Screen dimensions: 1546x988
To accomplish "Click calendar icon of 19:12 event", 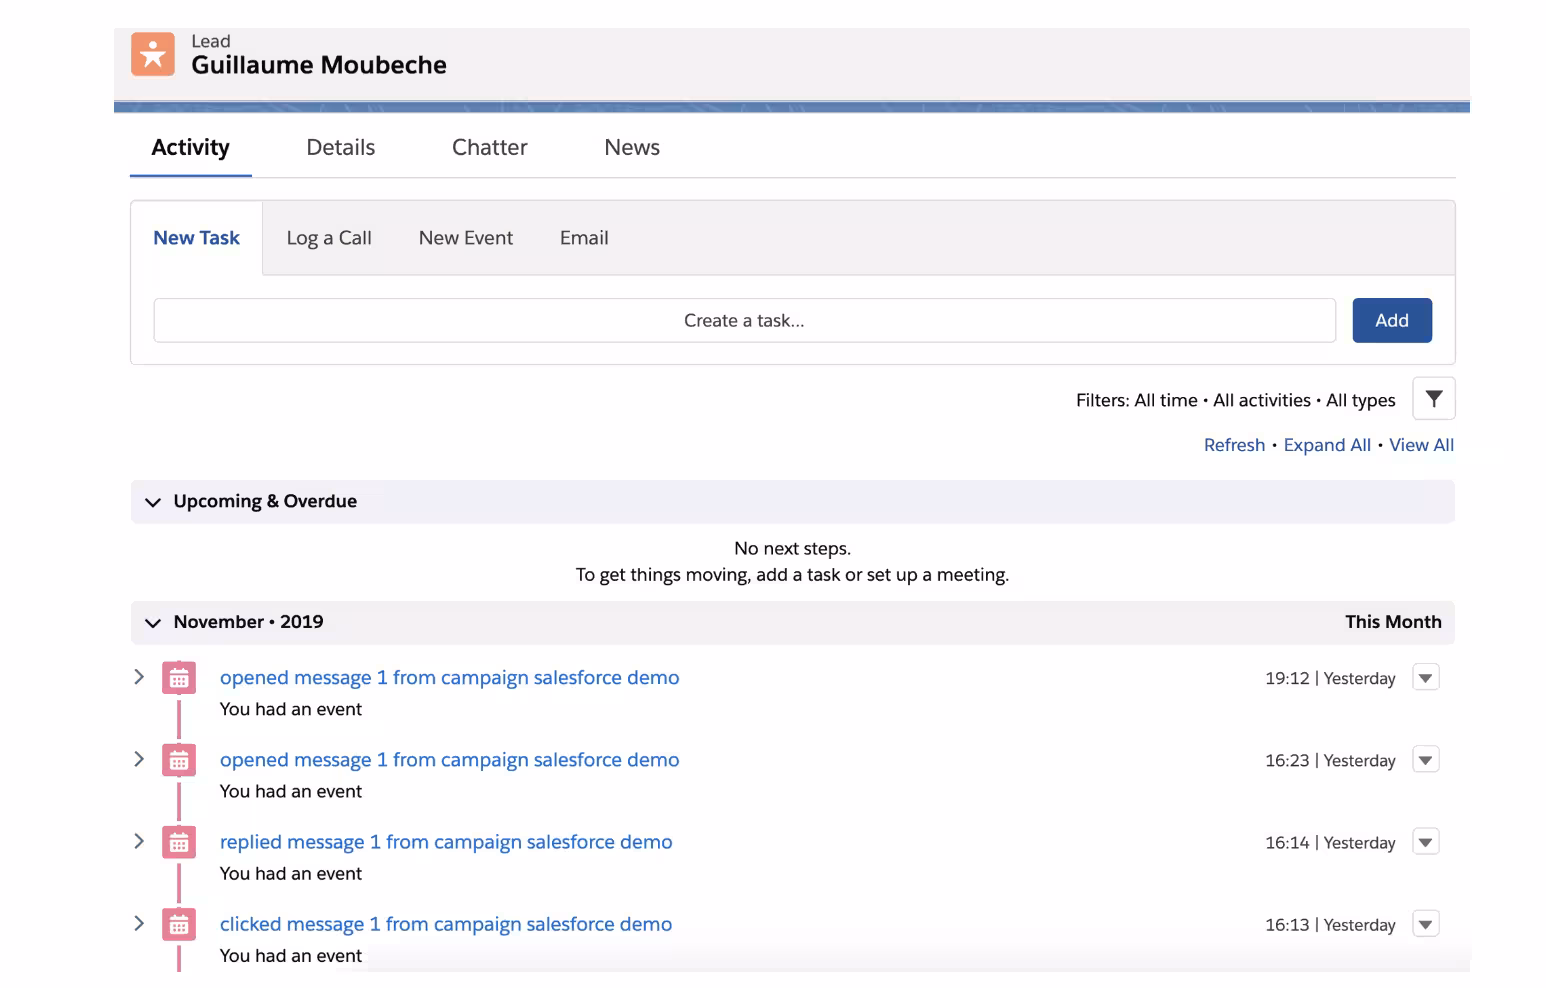I will click(x=179, y=678).
